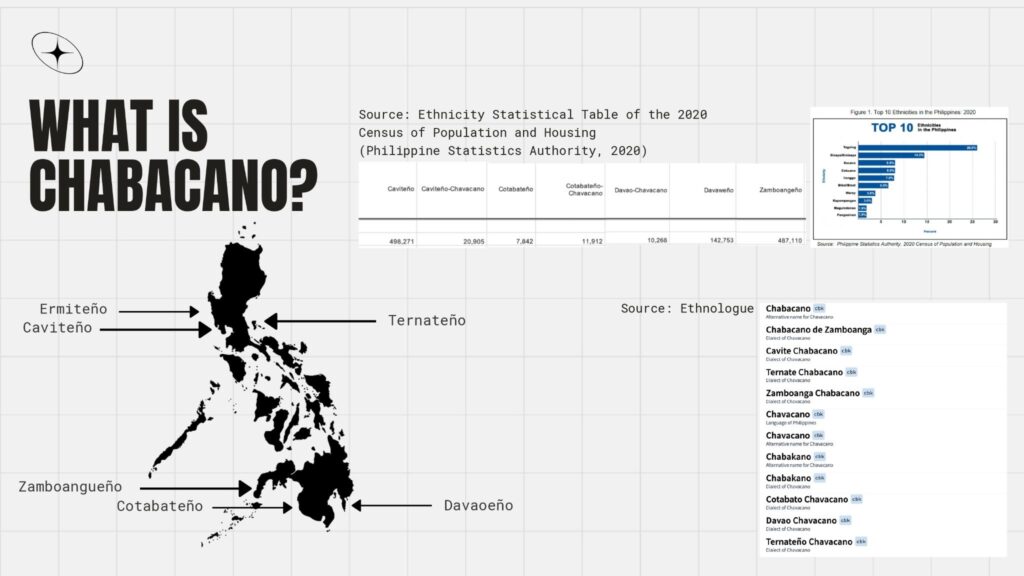The width and height of the screenshot is (1024, 576).
Task: Click the Caviteño-Chavacano column header
Action: pyautogui.click(x=451, y=188)
